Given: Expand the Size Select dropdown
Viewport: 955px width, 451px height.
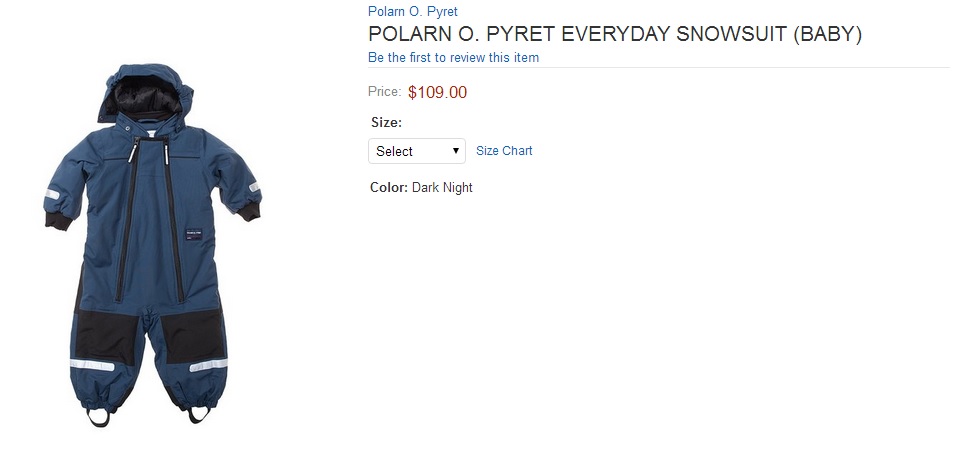Looking at the screenshot, I should click(416, 151).
